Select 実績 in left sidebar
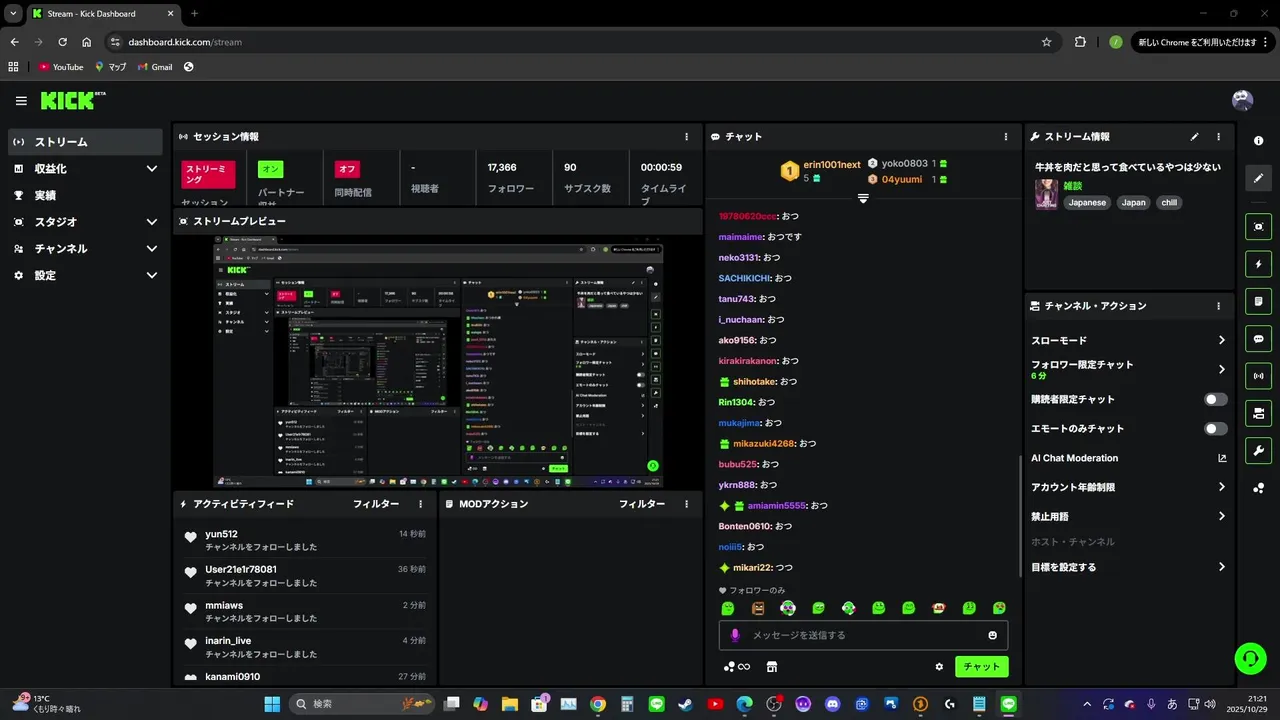 pyautogui.click(x=85, y=195)
